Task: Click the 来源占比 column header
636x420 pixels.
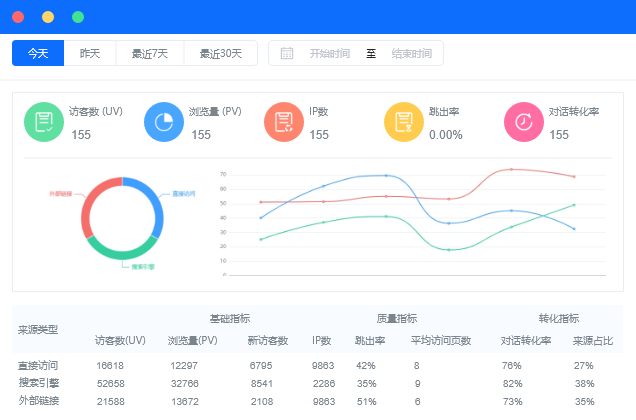Action: [x=592, y=341]
